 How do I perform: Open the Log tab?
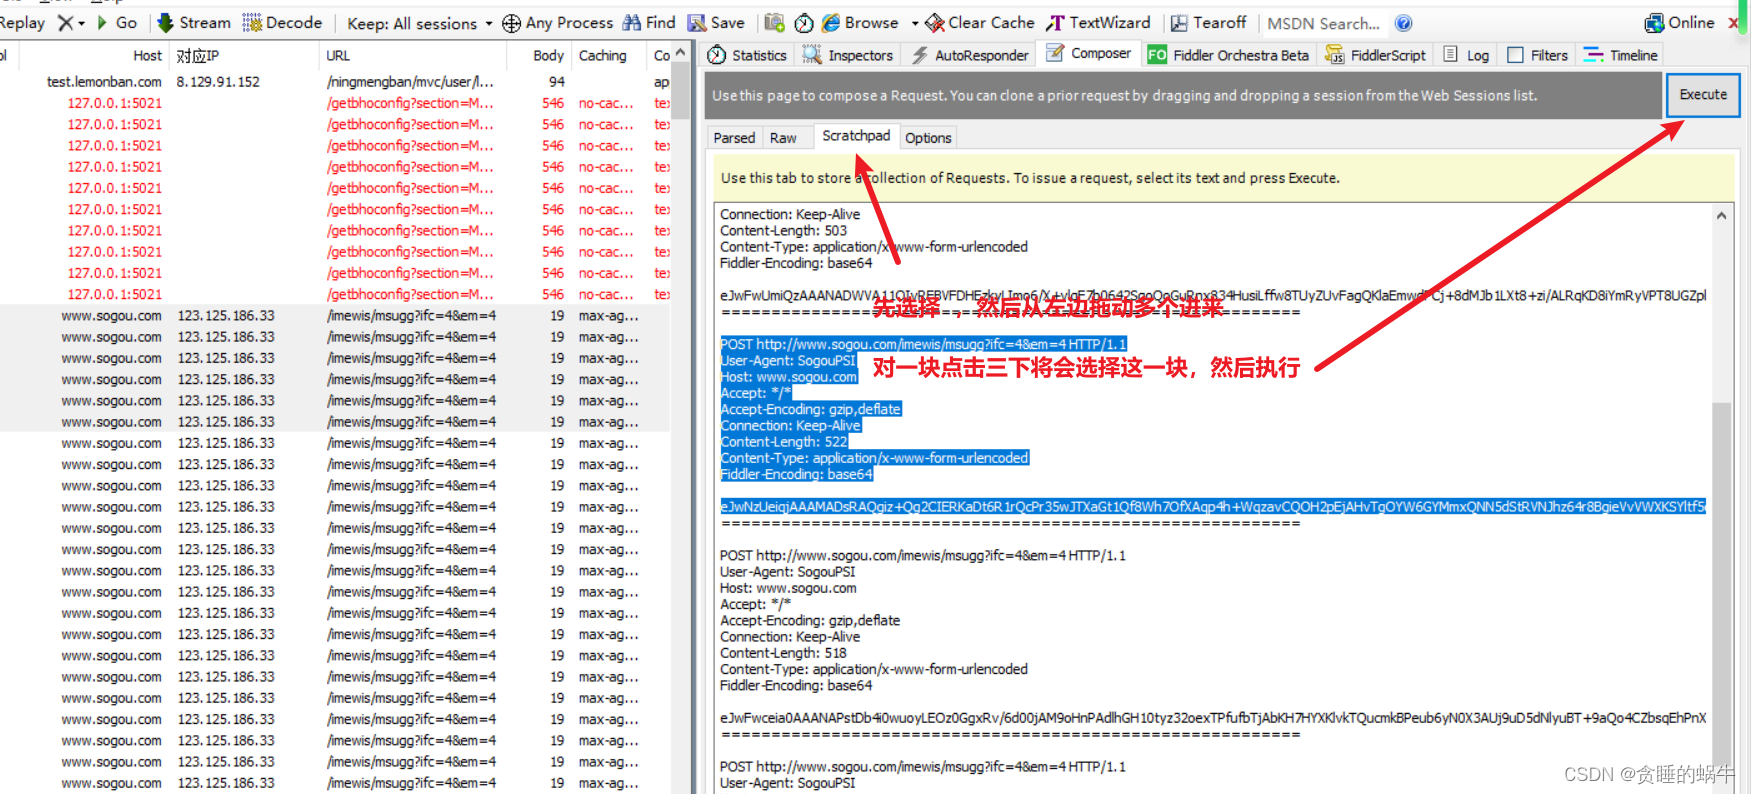1467,55
